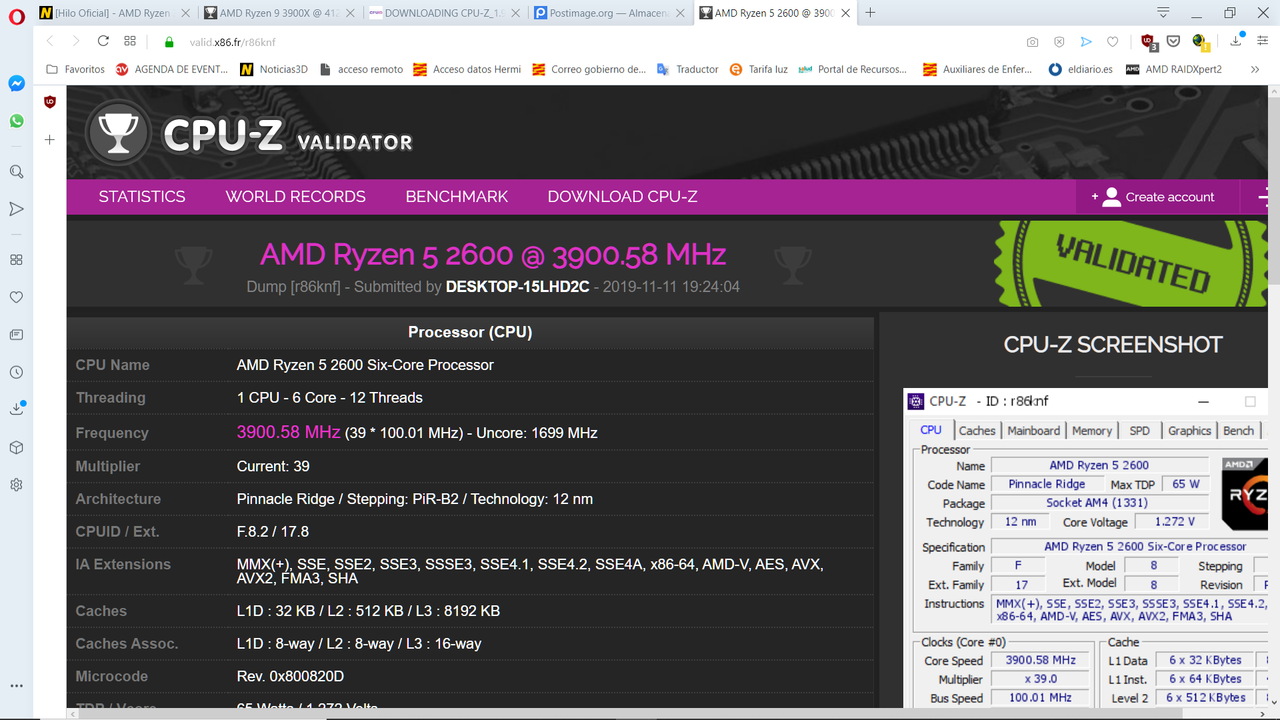Click 'AMD Ryzen 5 2600 Six-Core Processor' text
Screen dimensions: 1280x720
(x=365, y=365)
